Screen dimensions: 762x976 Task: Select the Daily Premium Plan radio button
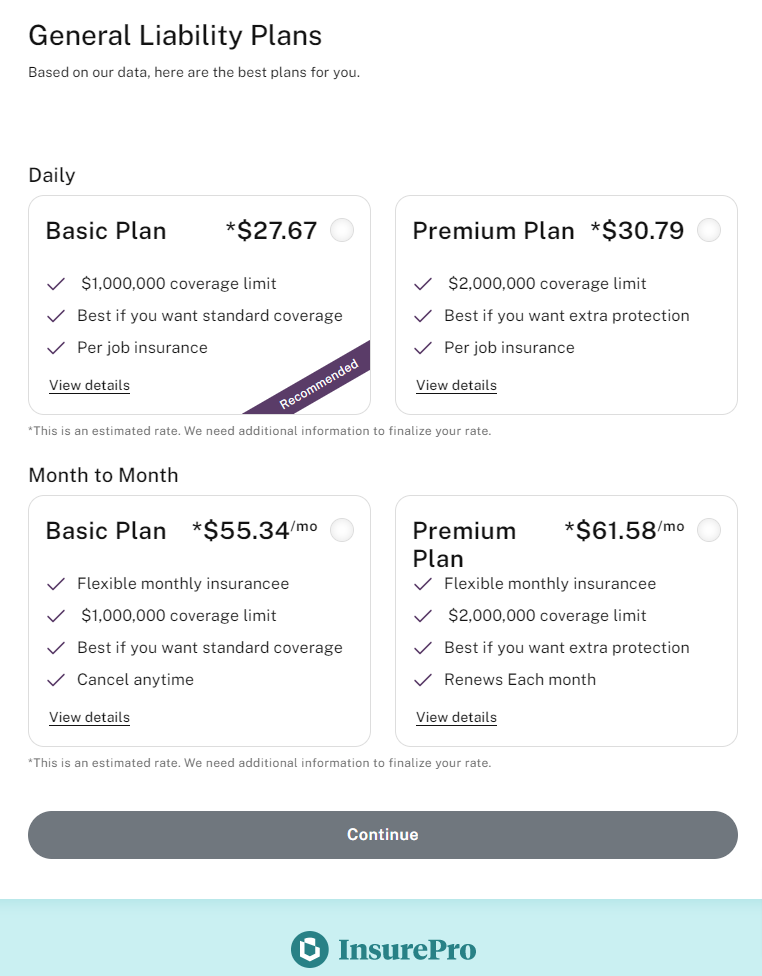point(709,231)
